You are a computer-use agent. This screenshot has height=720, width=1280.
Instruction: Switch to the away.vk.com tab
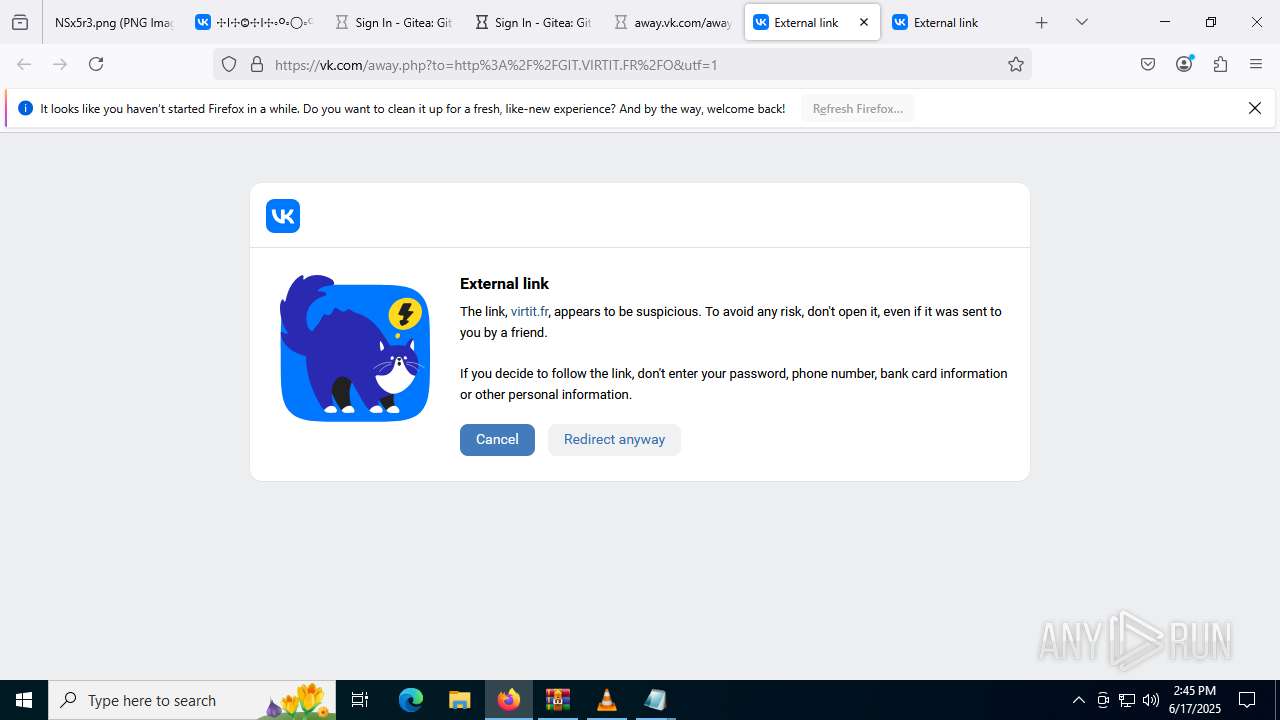(672, 22)
